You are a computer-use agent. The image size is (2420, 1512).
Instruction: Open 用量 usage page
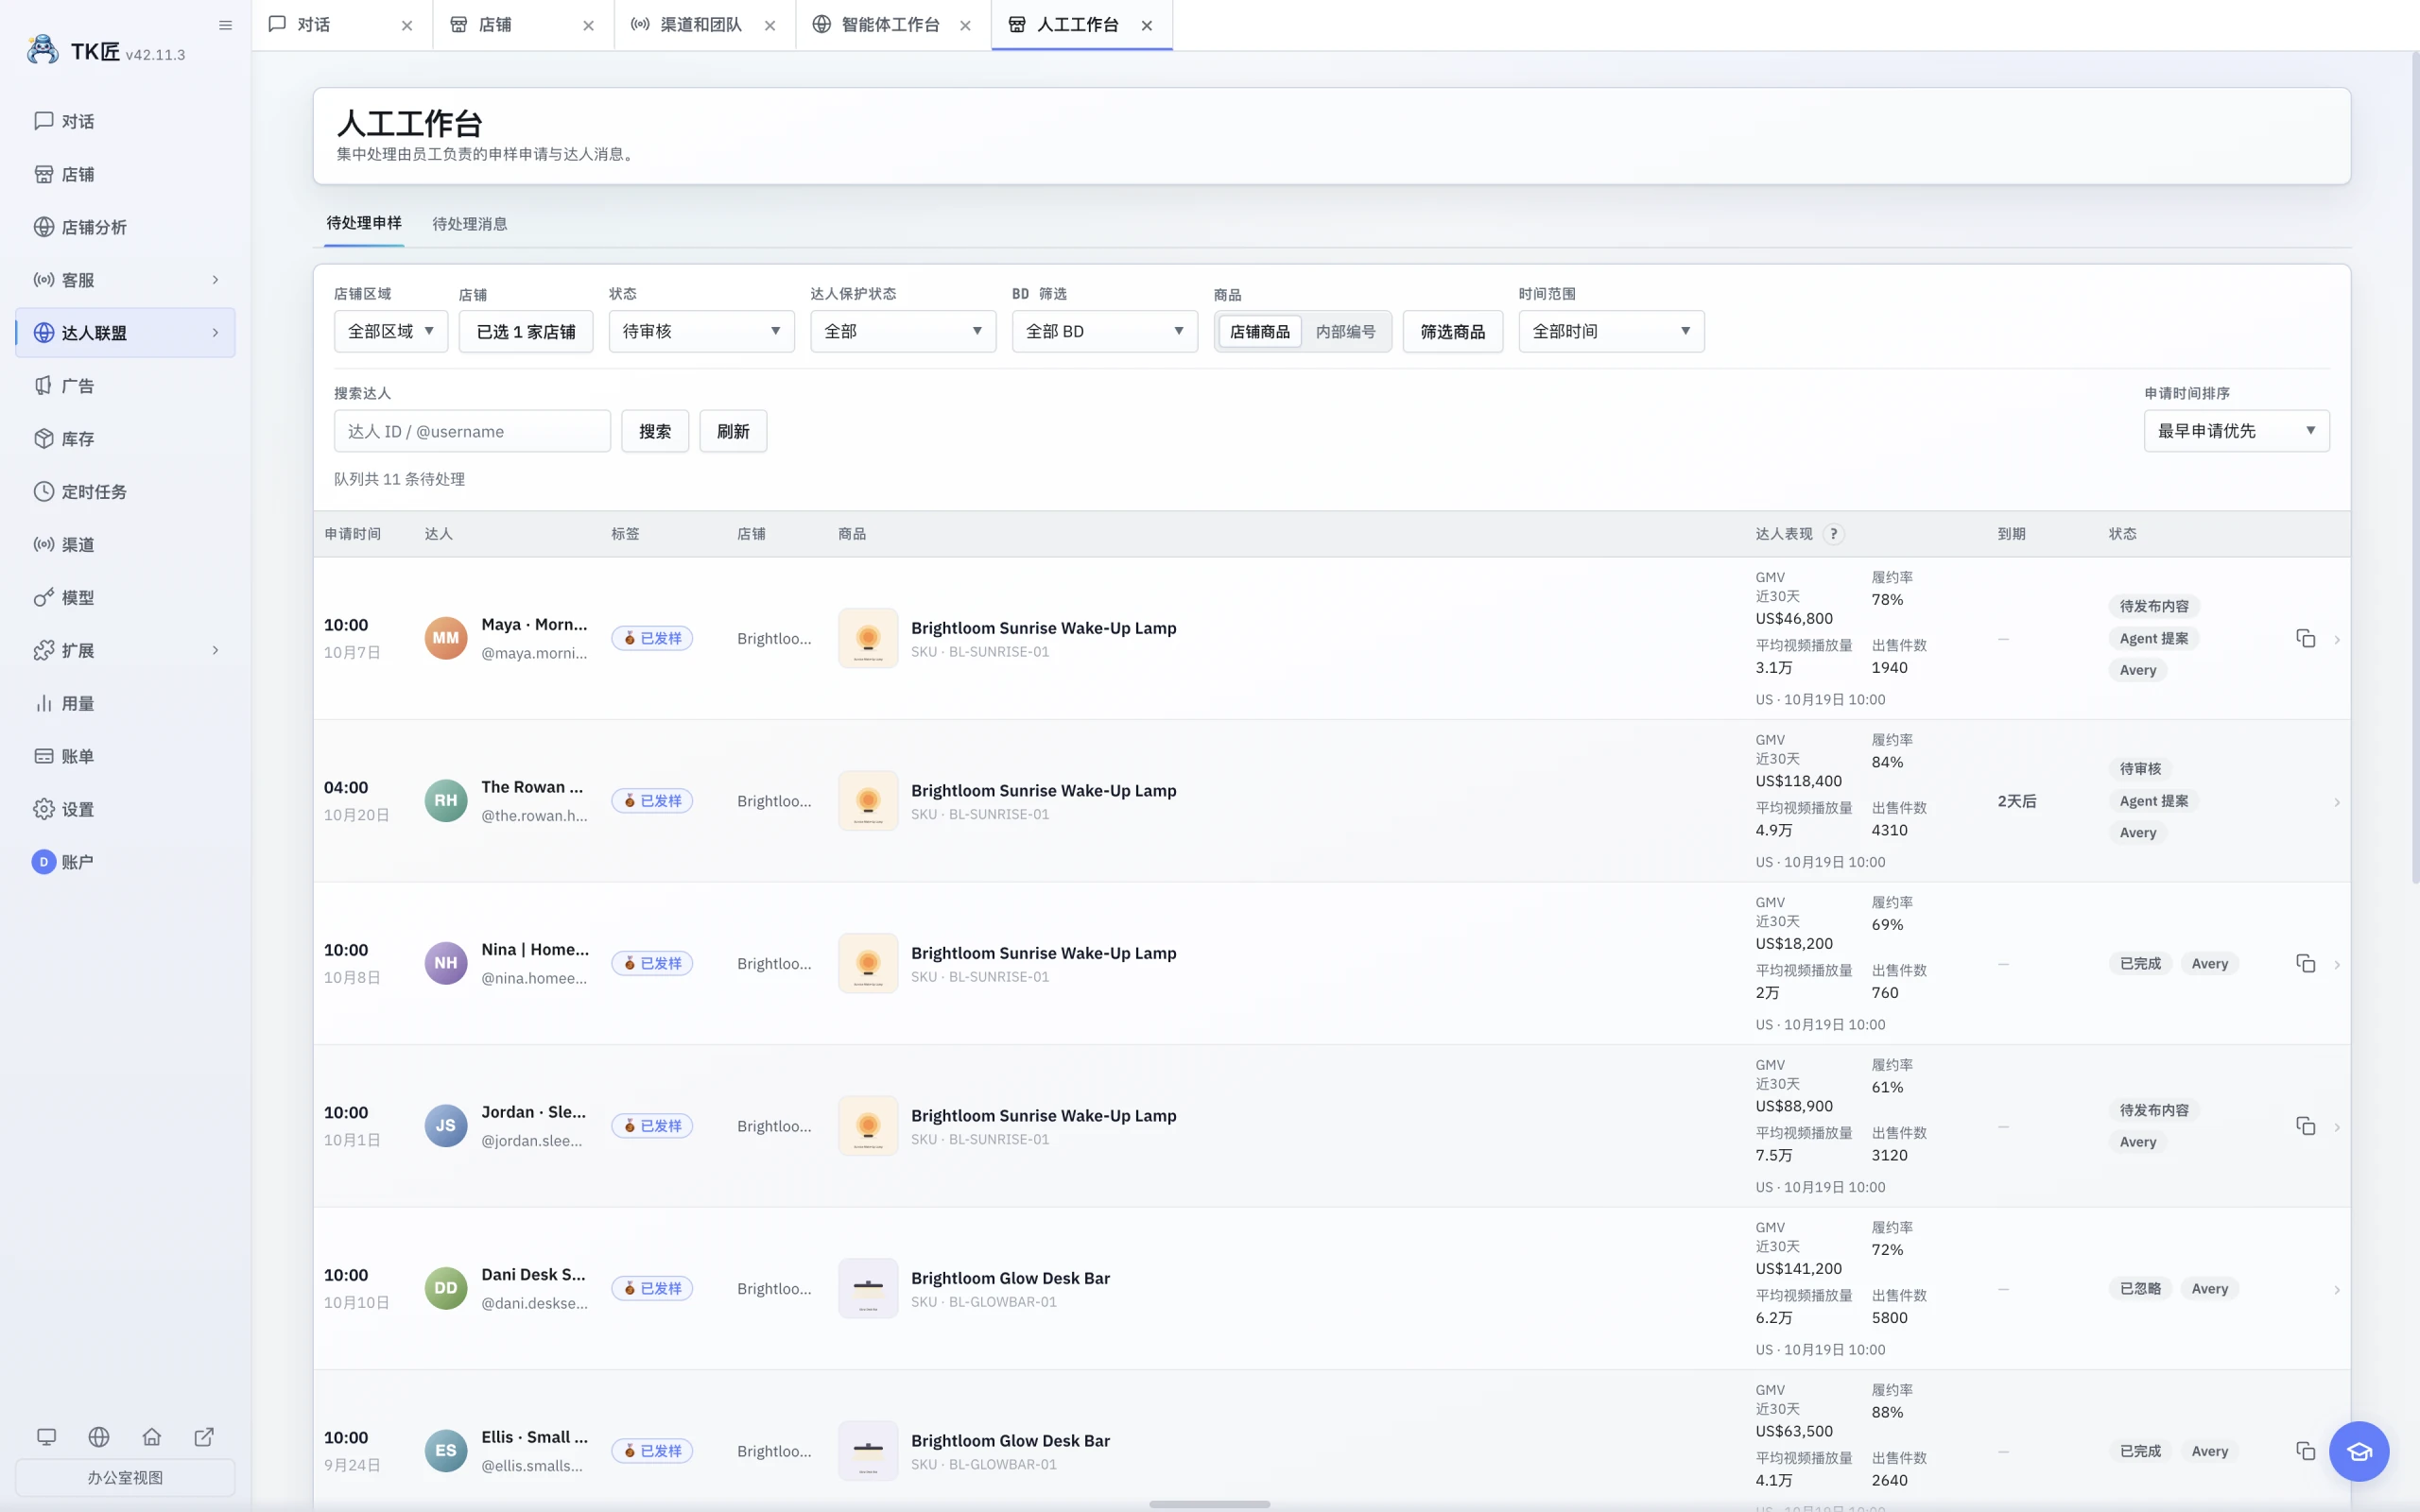coord(125,704)
